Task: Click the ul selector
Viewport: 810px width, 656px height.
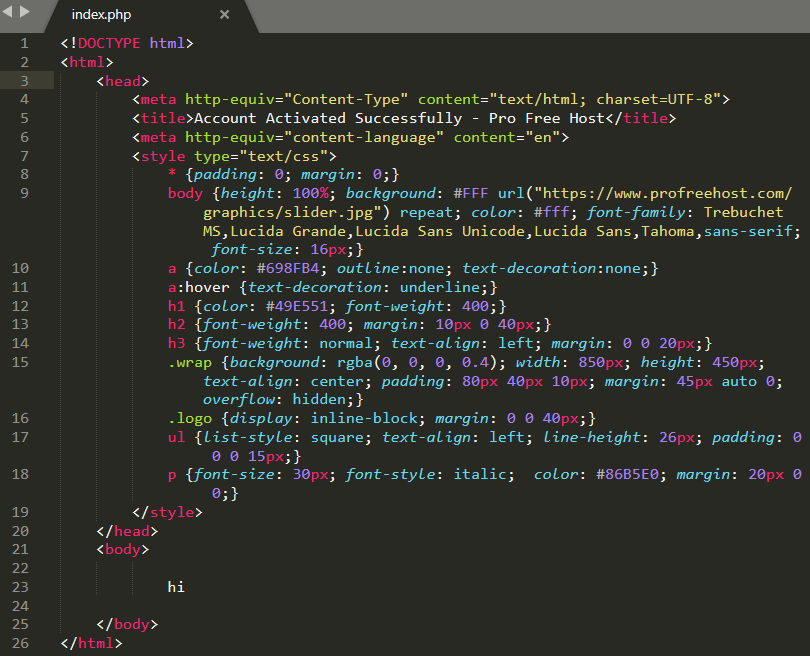Action: click(x=176, y=438)
